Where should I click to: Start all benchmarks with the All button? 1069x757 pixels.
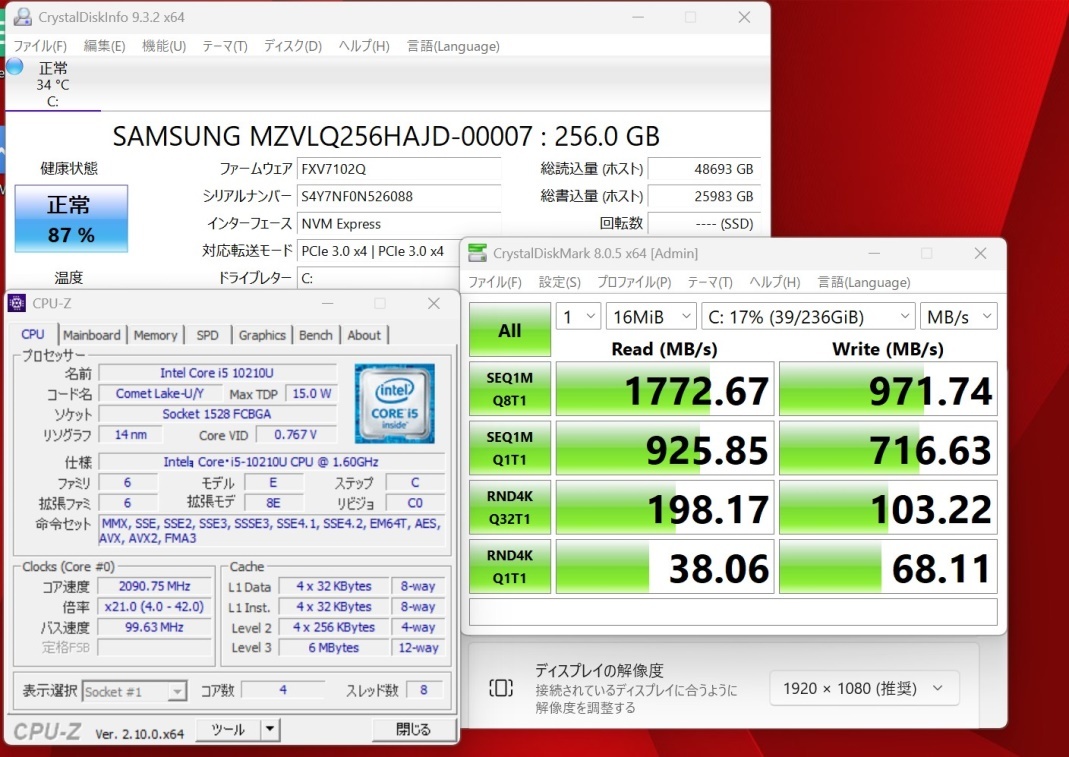pos(510,330)
